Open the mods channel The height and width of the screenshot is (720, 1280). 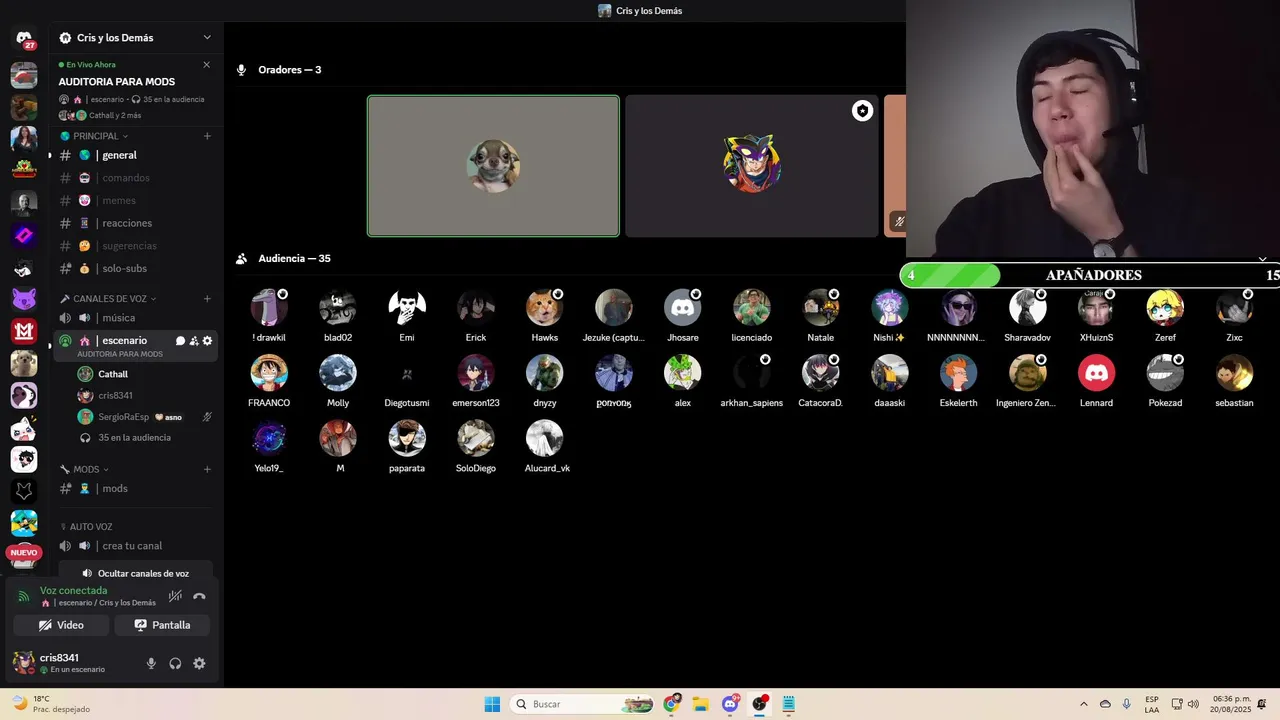click(x=135, y=489)
